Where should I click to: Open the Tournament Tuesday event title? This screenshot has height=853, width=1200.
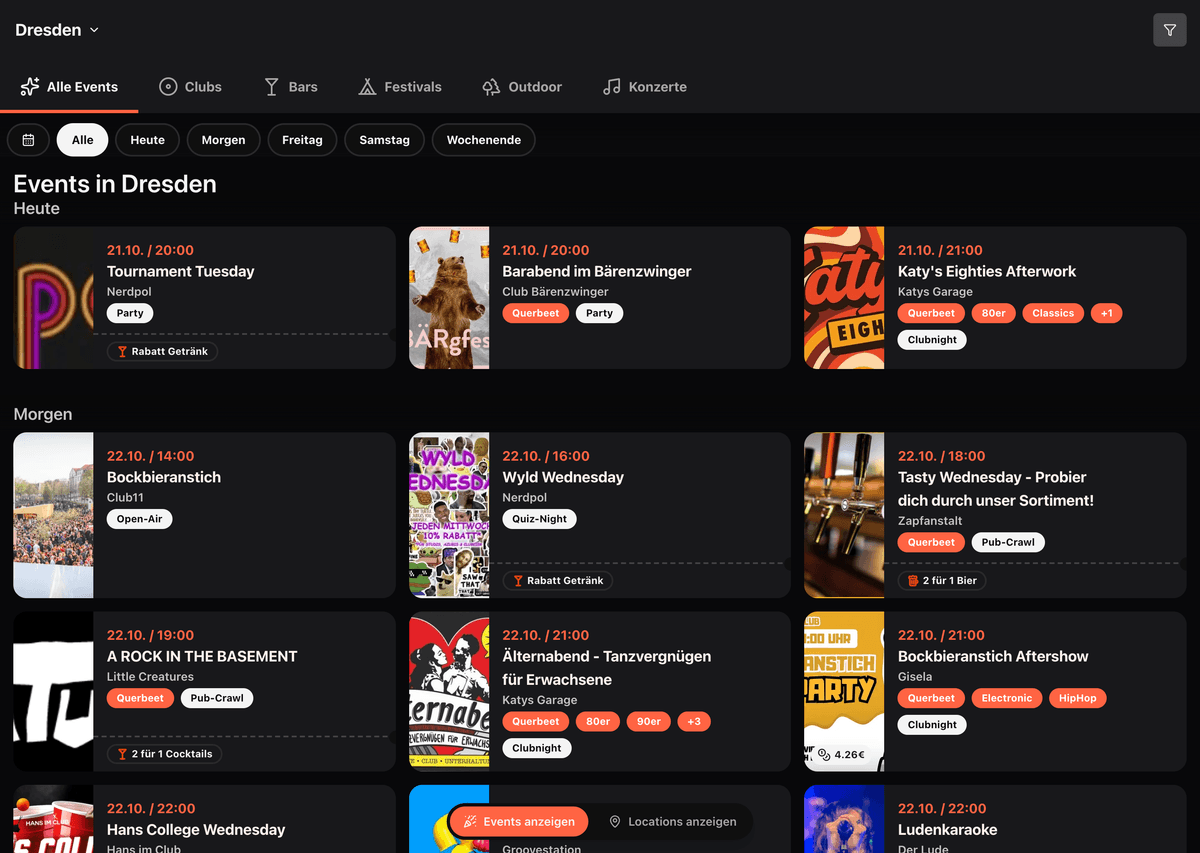point(180,271)
